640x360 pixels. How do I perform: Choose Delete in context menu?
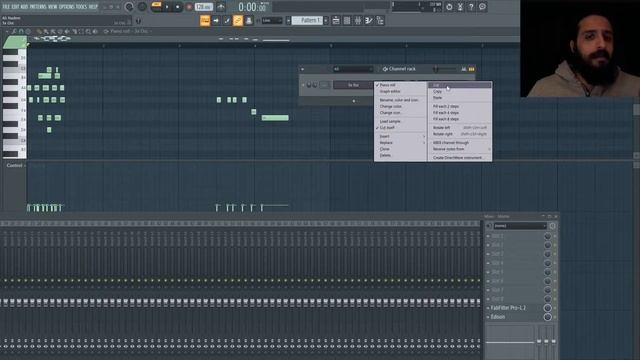[x=400, y=156]
